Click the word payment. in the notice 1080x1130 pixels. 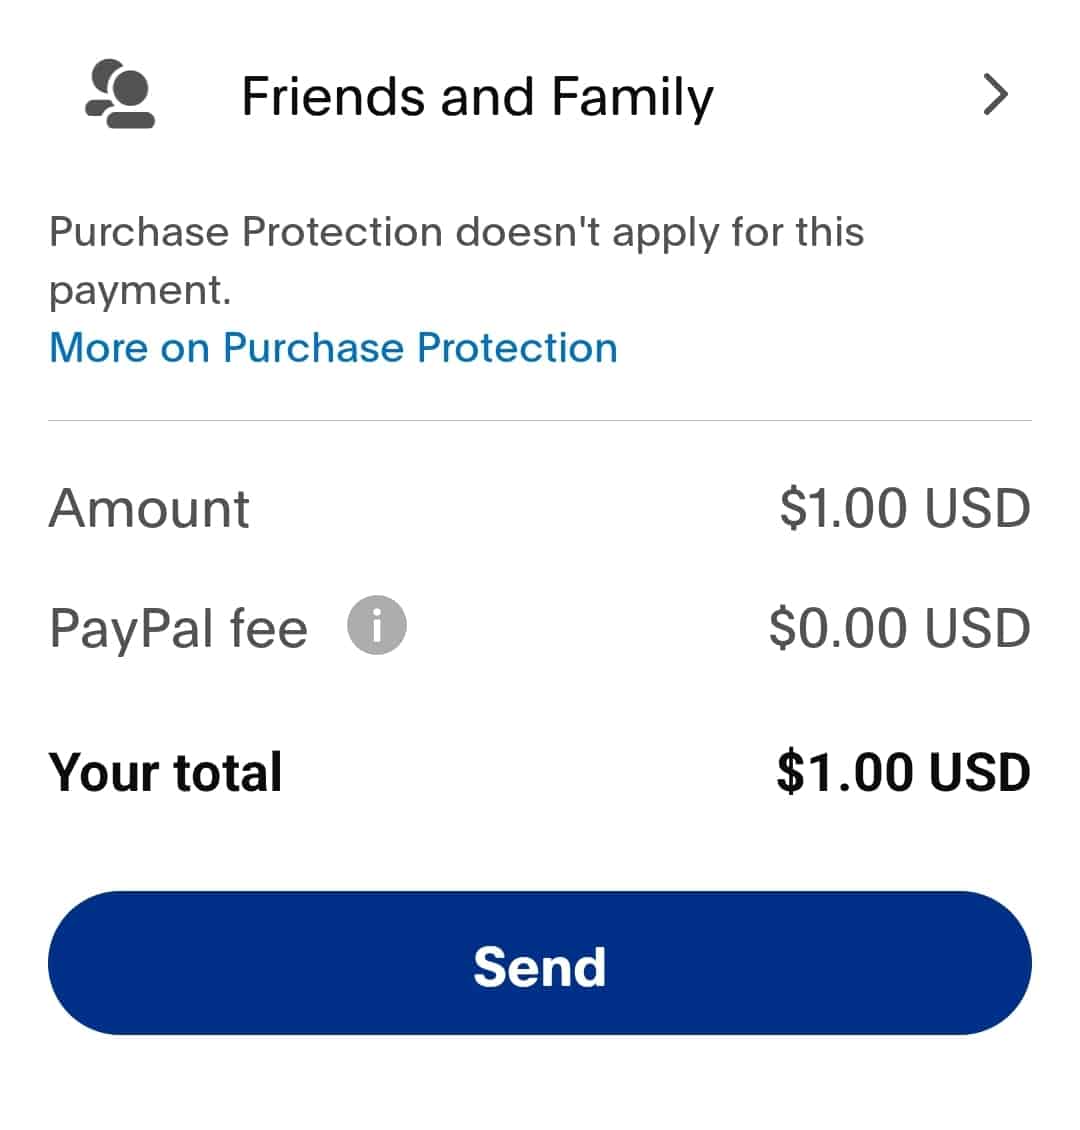(x=140, y=291)
